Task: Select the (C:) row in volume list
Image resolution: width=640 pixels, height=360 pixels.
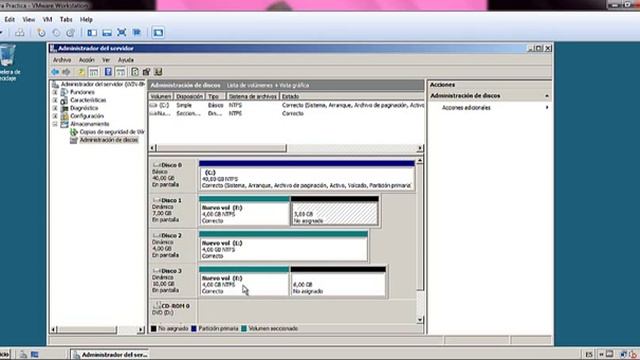Action: (x=286, y=105)
